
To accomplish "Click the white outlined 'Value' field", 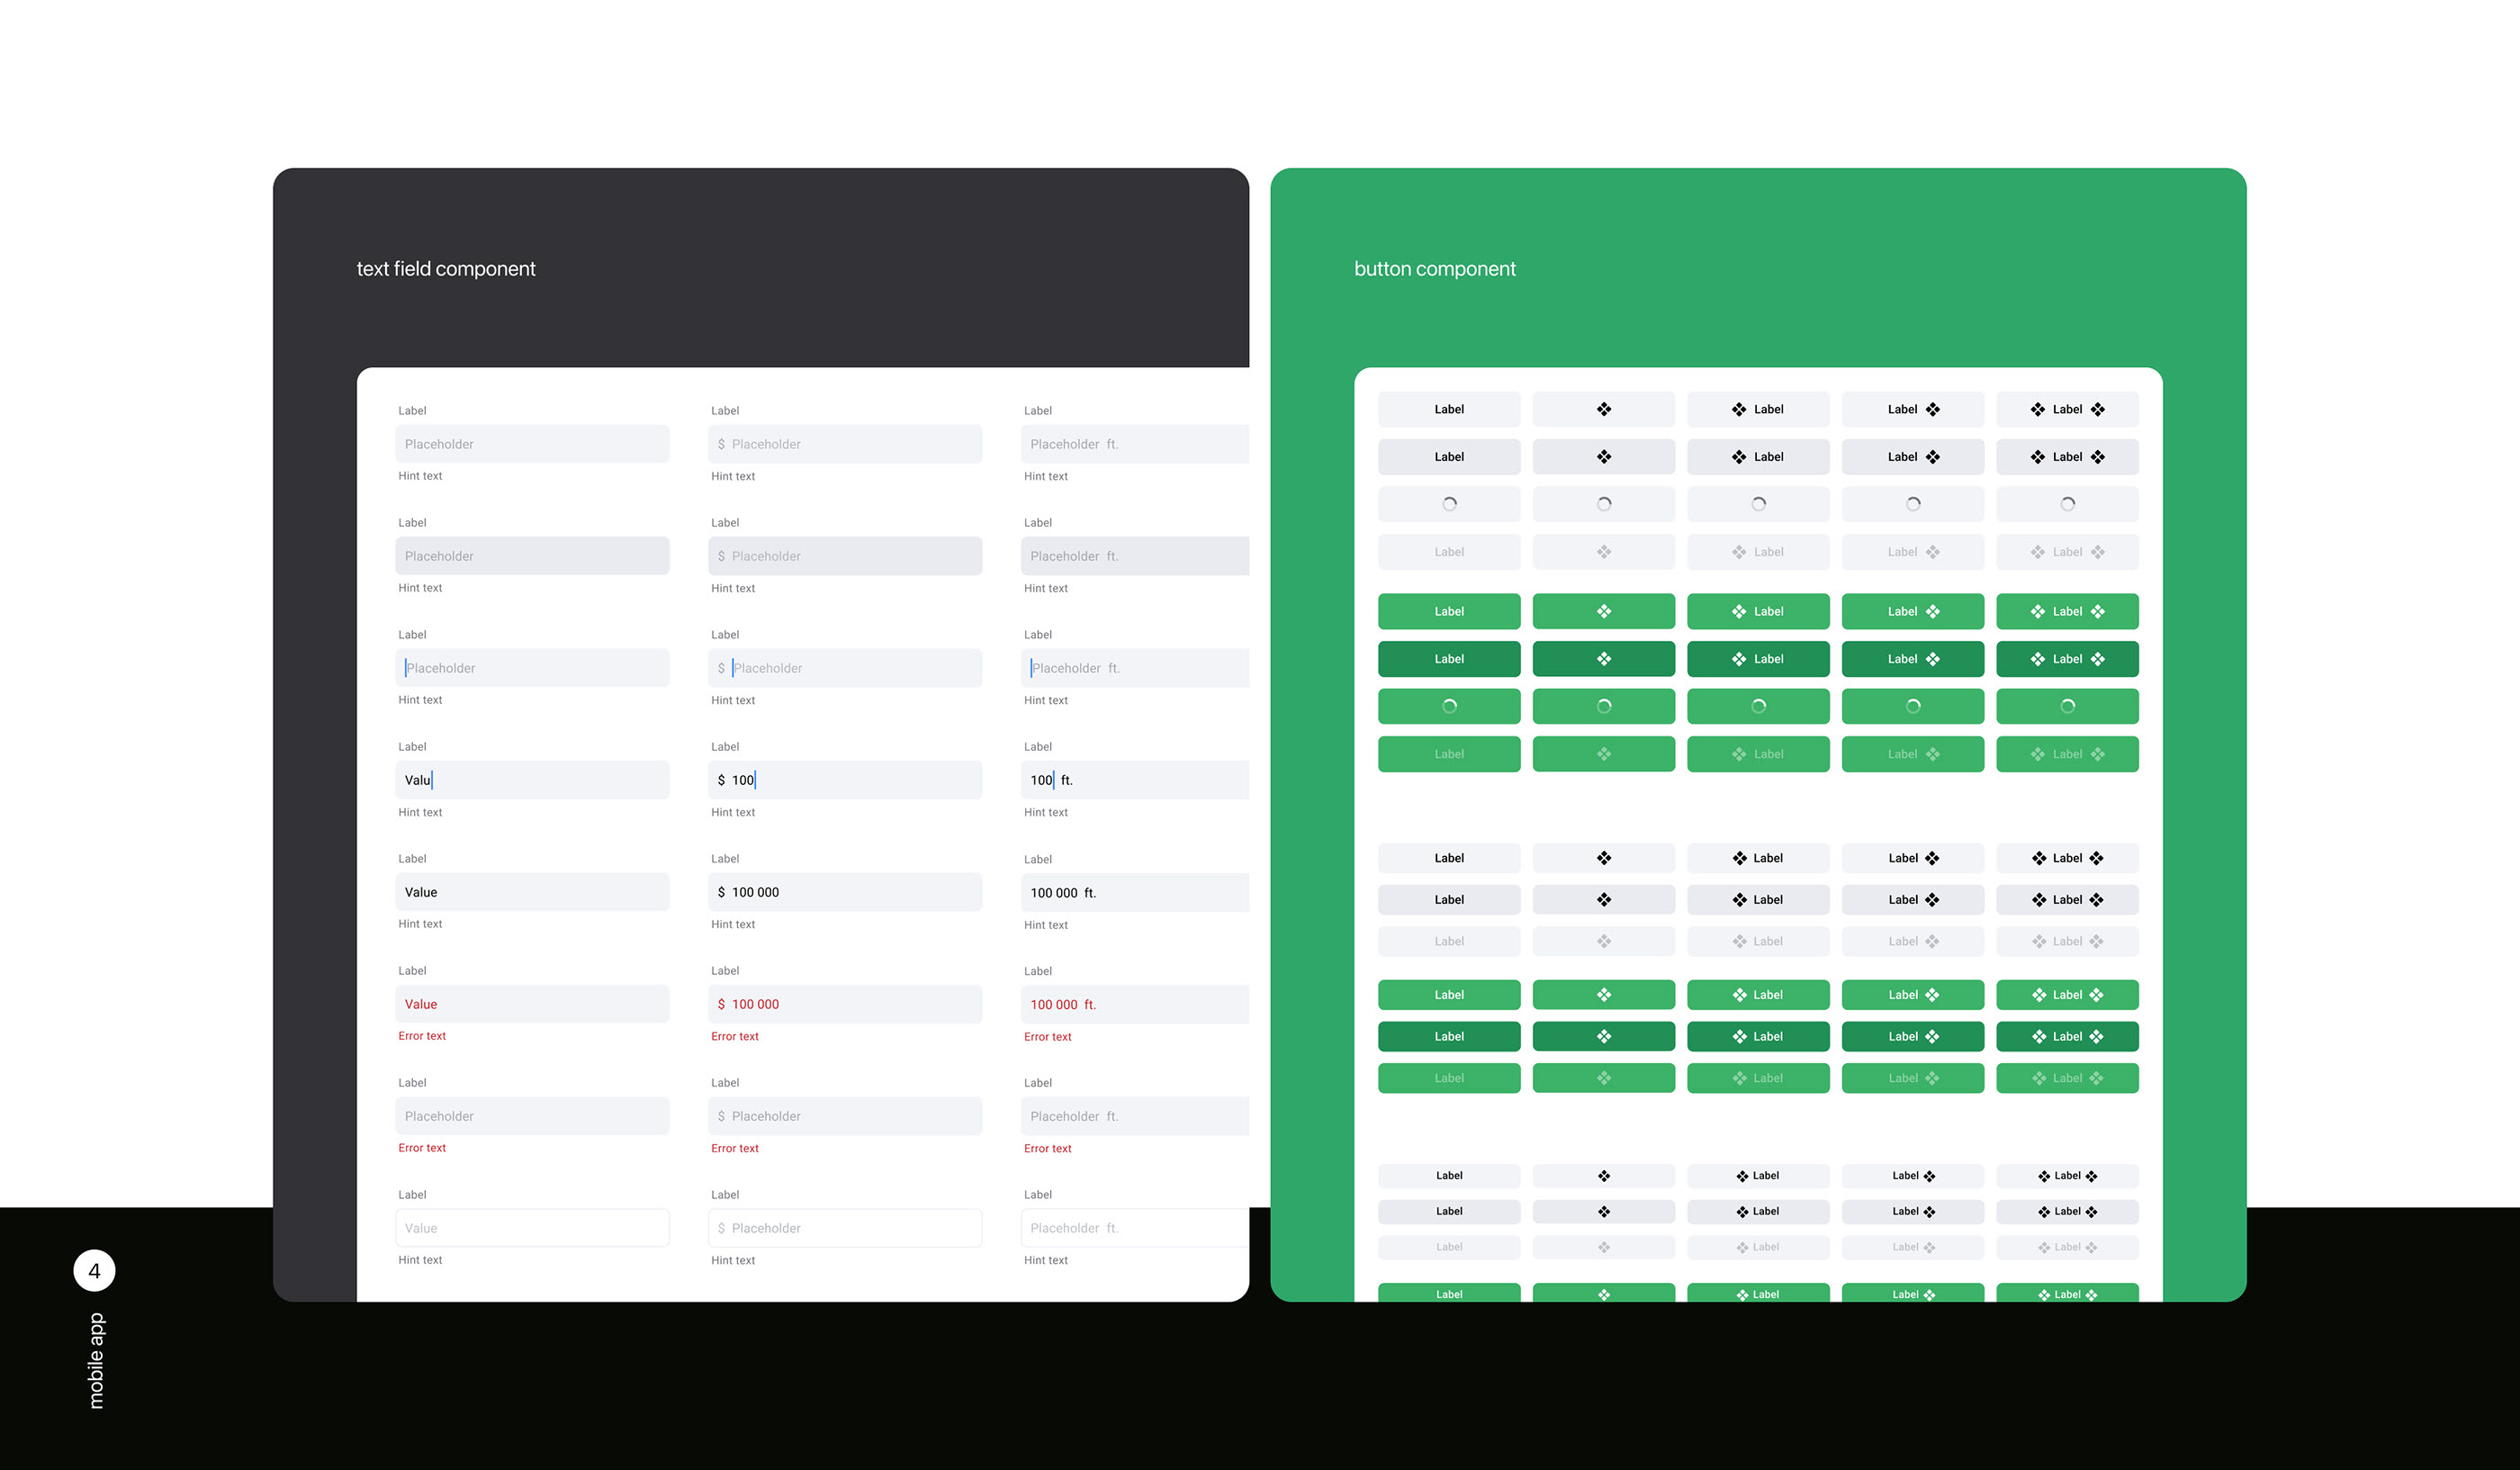I will pos(532,1228).
